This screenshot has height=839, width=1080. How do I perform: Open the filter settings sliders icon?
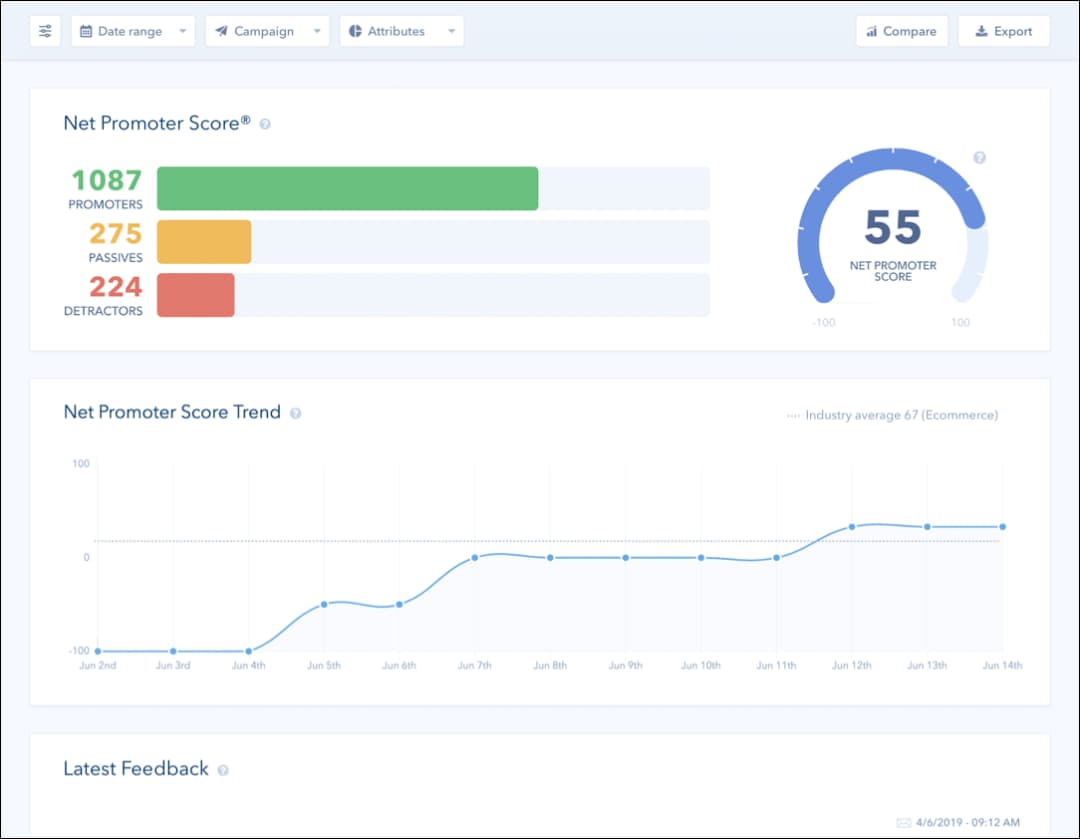click(x=45, y=31)
